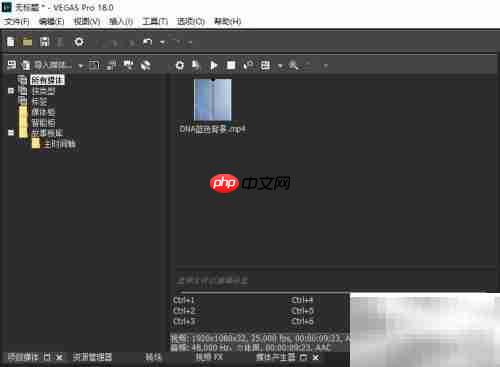500x367 pixels.
Task: Switch to the 媒体产生器 tab
Action: pyautogui.click(x=276, y=357)
